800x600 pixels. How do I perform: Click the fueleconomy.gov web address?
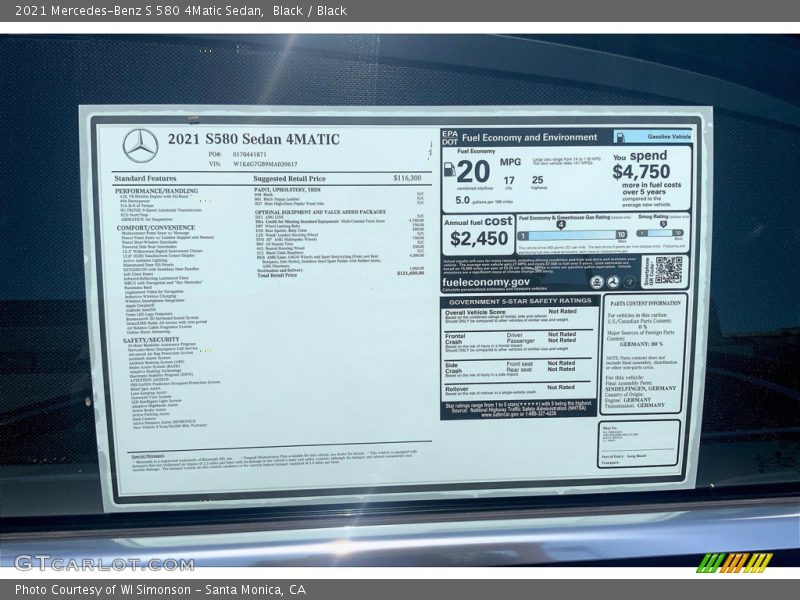click(486, 282)
